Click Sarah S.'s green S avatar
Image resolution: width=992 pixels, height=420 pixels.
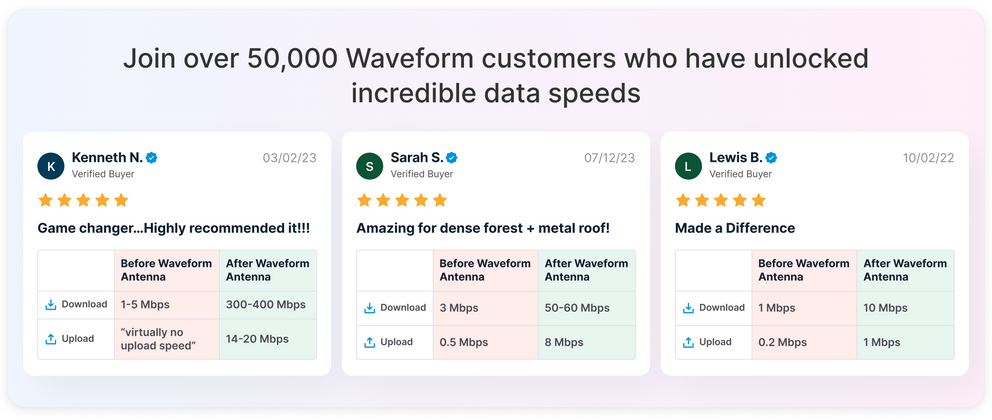(370, 165)
